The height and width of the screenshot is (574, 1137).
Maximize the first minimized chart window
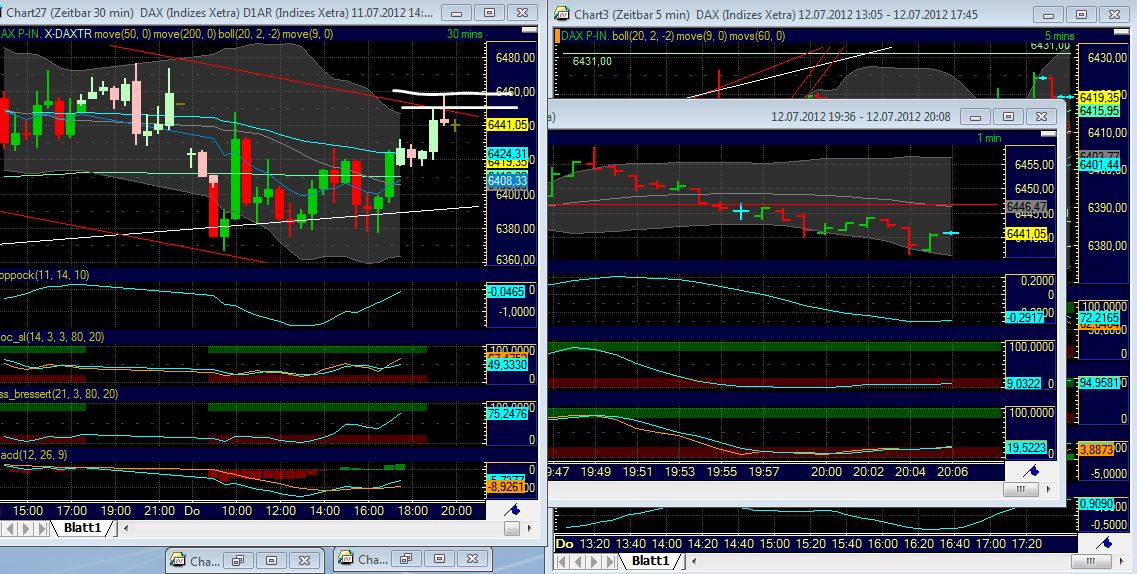point(271,560)
